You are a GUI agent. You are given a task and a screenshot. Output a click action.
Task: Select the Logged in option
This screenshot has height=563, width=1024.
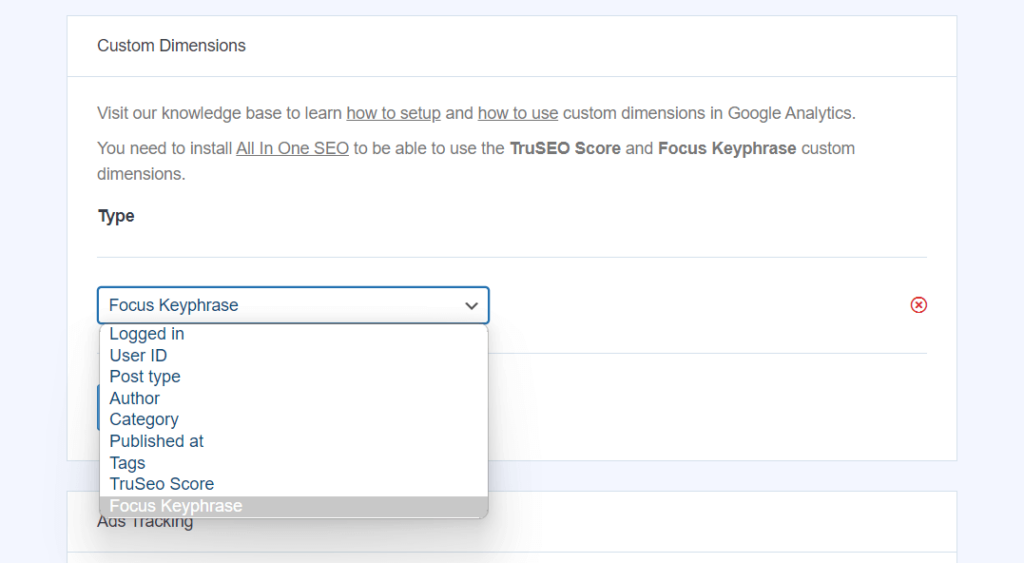pyautogui.click(x=147, y=334)
